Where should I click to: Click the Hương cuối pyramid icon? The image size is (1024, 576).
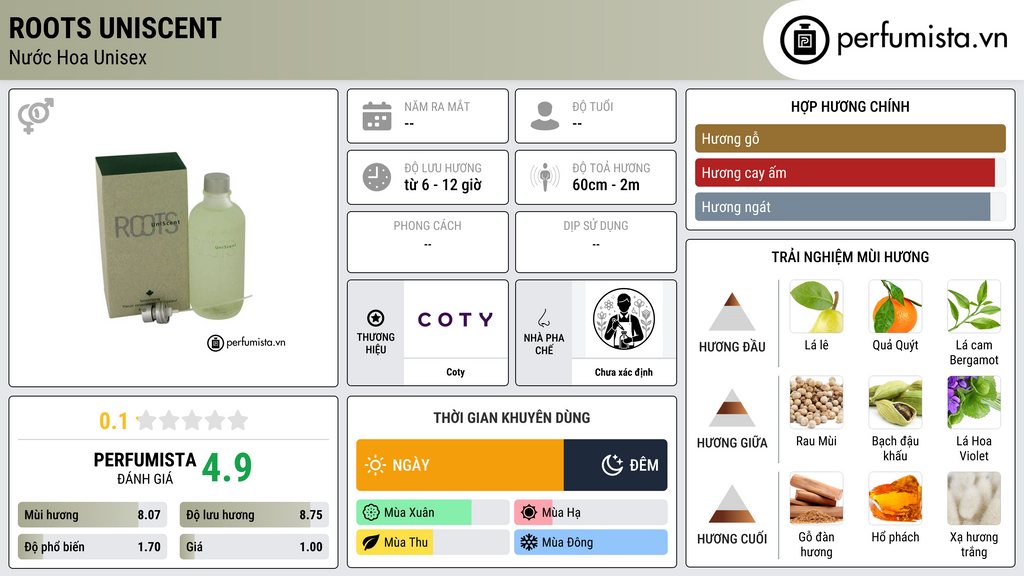click(732, 504)
